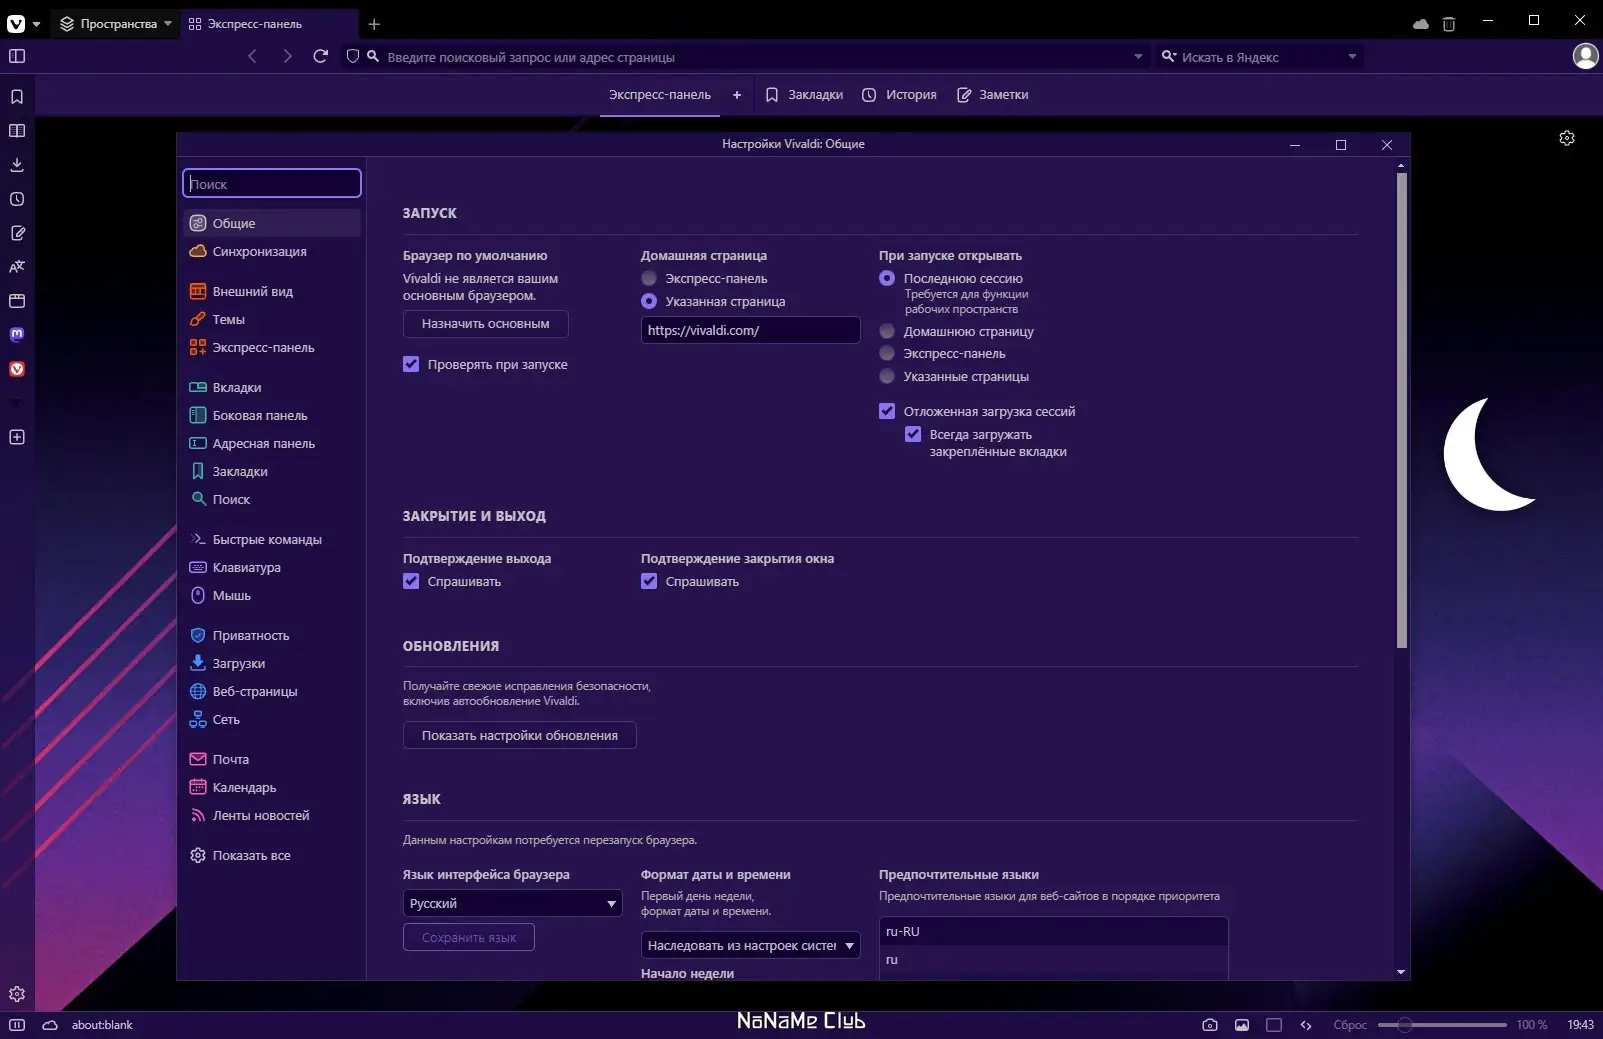Toggle images display in the status bar

pos(1242,1025)
